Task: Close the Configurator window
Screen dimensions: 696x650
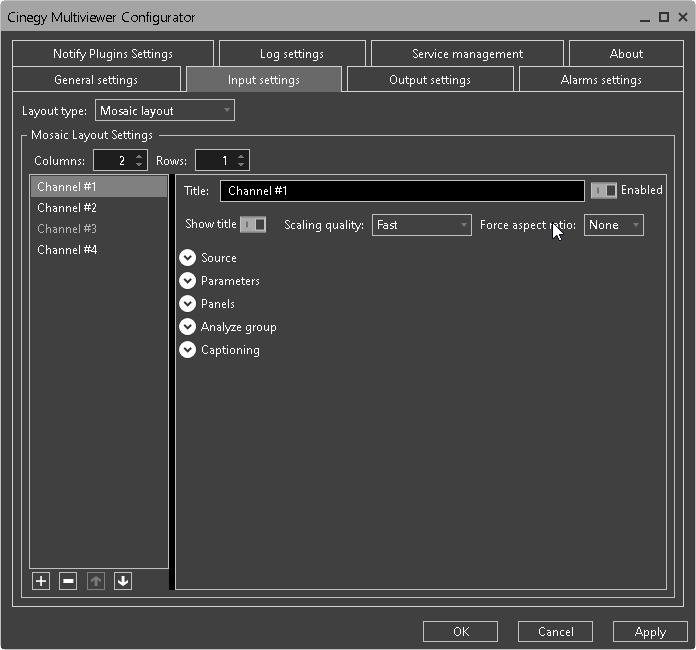Action: click(x=683, y=17)
